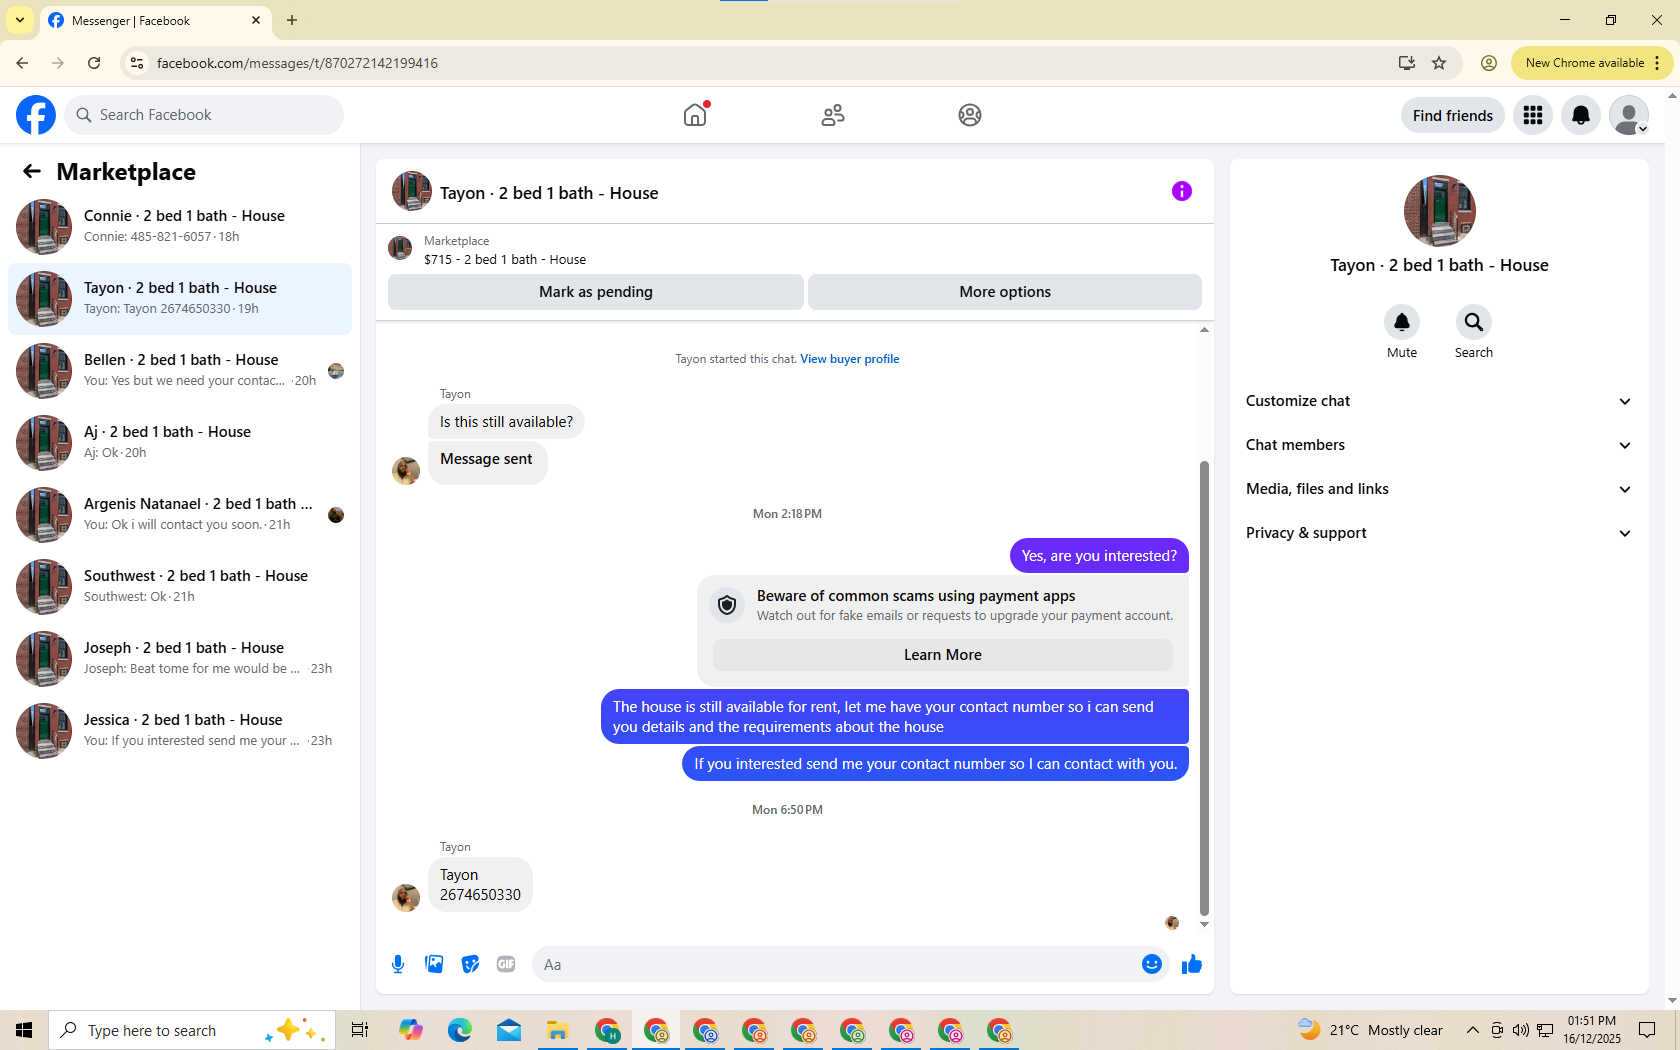Open the $715 Marketplace listing thumbnail
This screenshot has width=1680, height=1050.
[x=400, y=248]
